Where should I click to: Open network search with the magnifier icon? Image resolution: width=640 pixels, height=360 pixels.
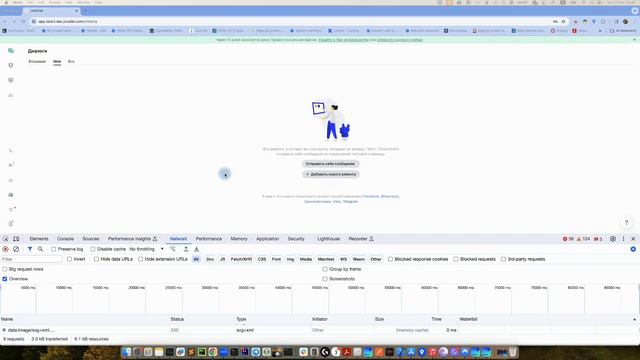40,249
